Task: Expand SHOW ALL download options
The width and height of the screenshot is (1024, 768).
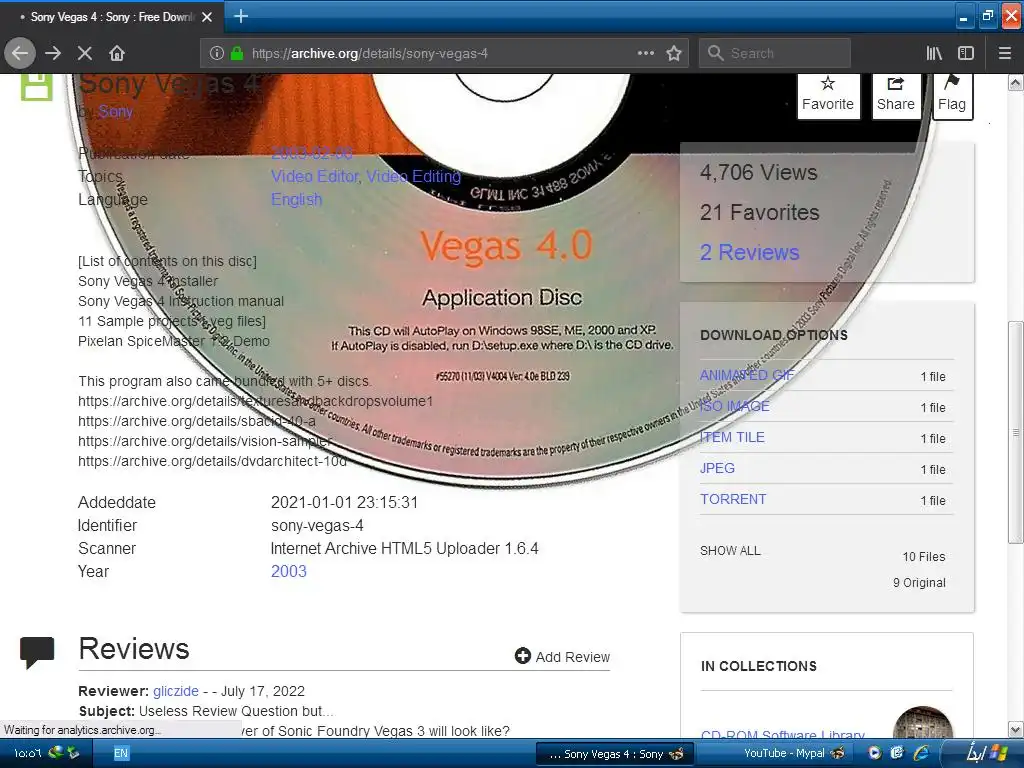Action: [x=730, y=551]
